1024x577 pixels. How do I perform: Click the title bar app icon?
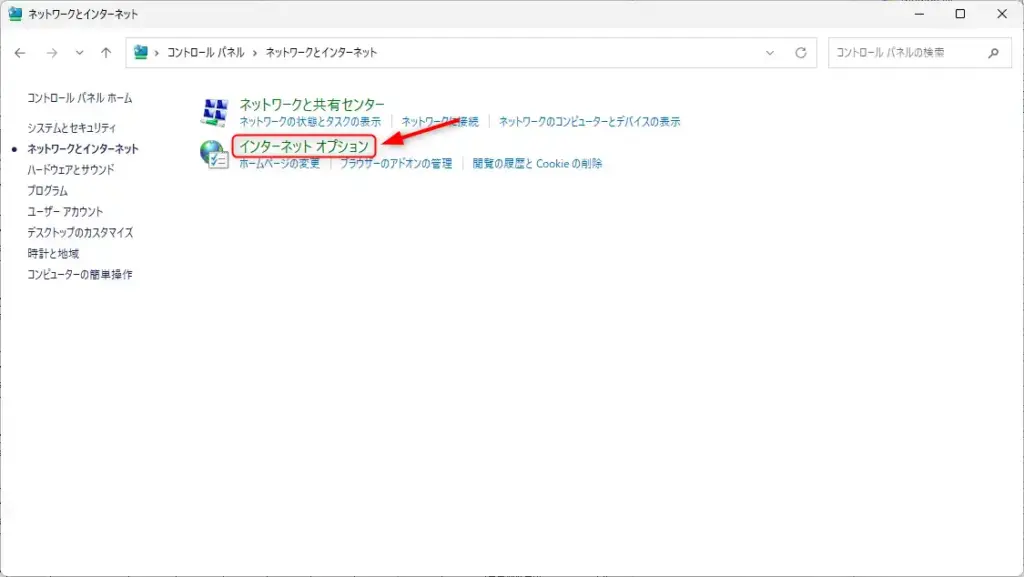coord(16,15)
